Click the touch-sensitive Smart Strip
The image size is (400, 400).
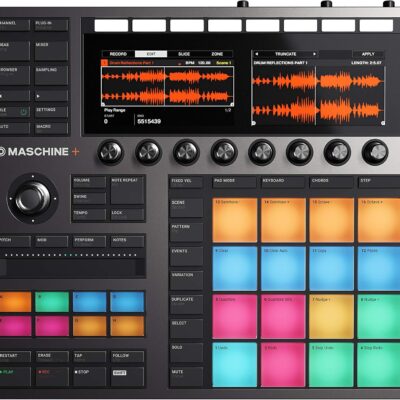72,268
